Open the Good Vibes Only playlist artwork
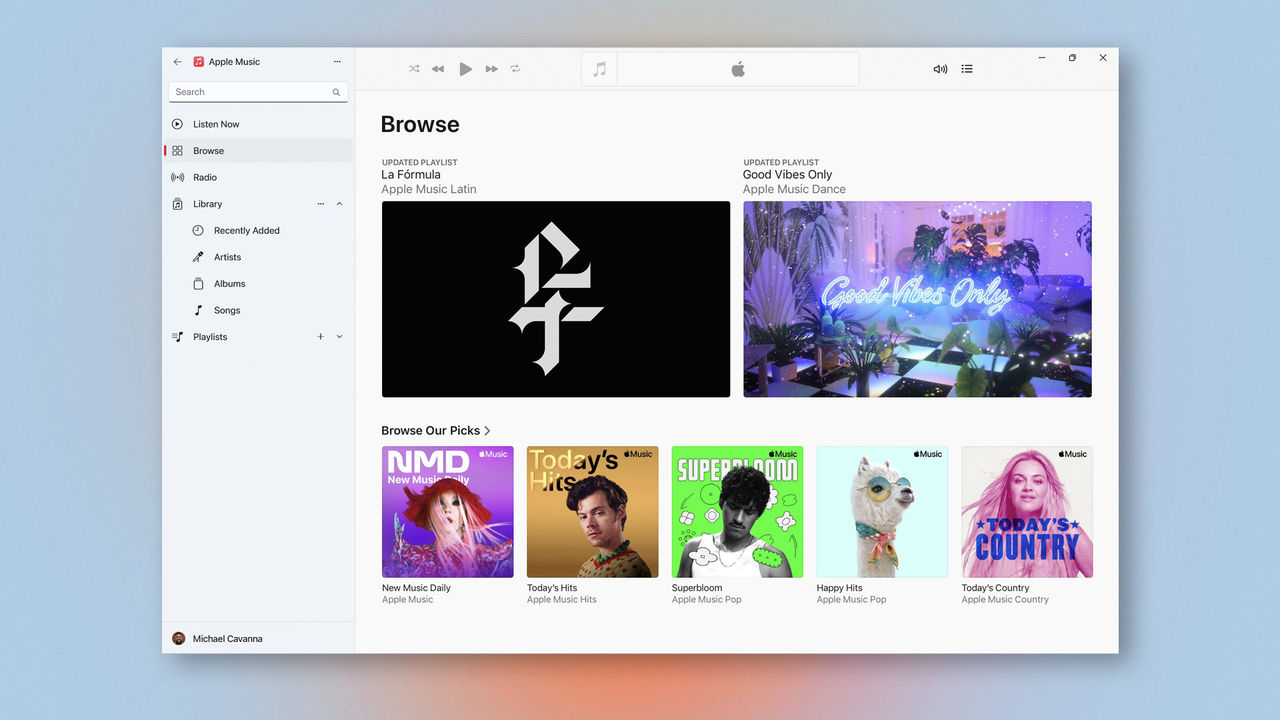Viewport: 1280px width, 720px height. coord(917,298)
